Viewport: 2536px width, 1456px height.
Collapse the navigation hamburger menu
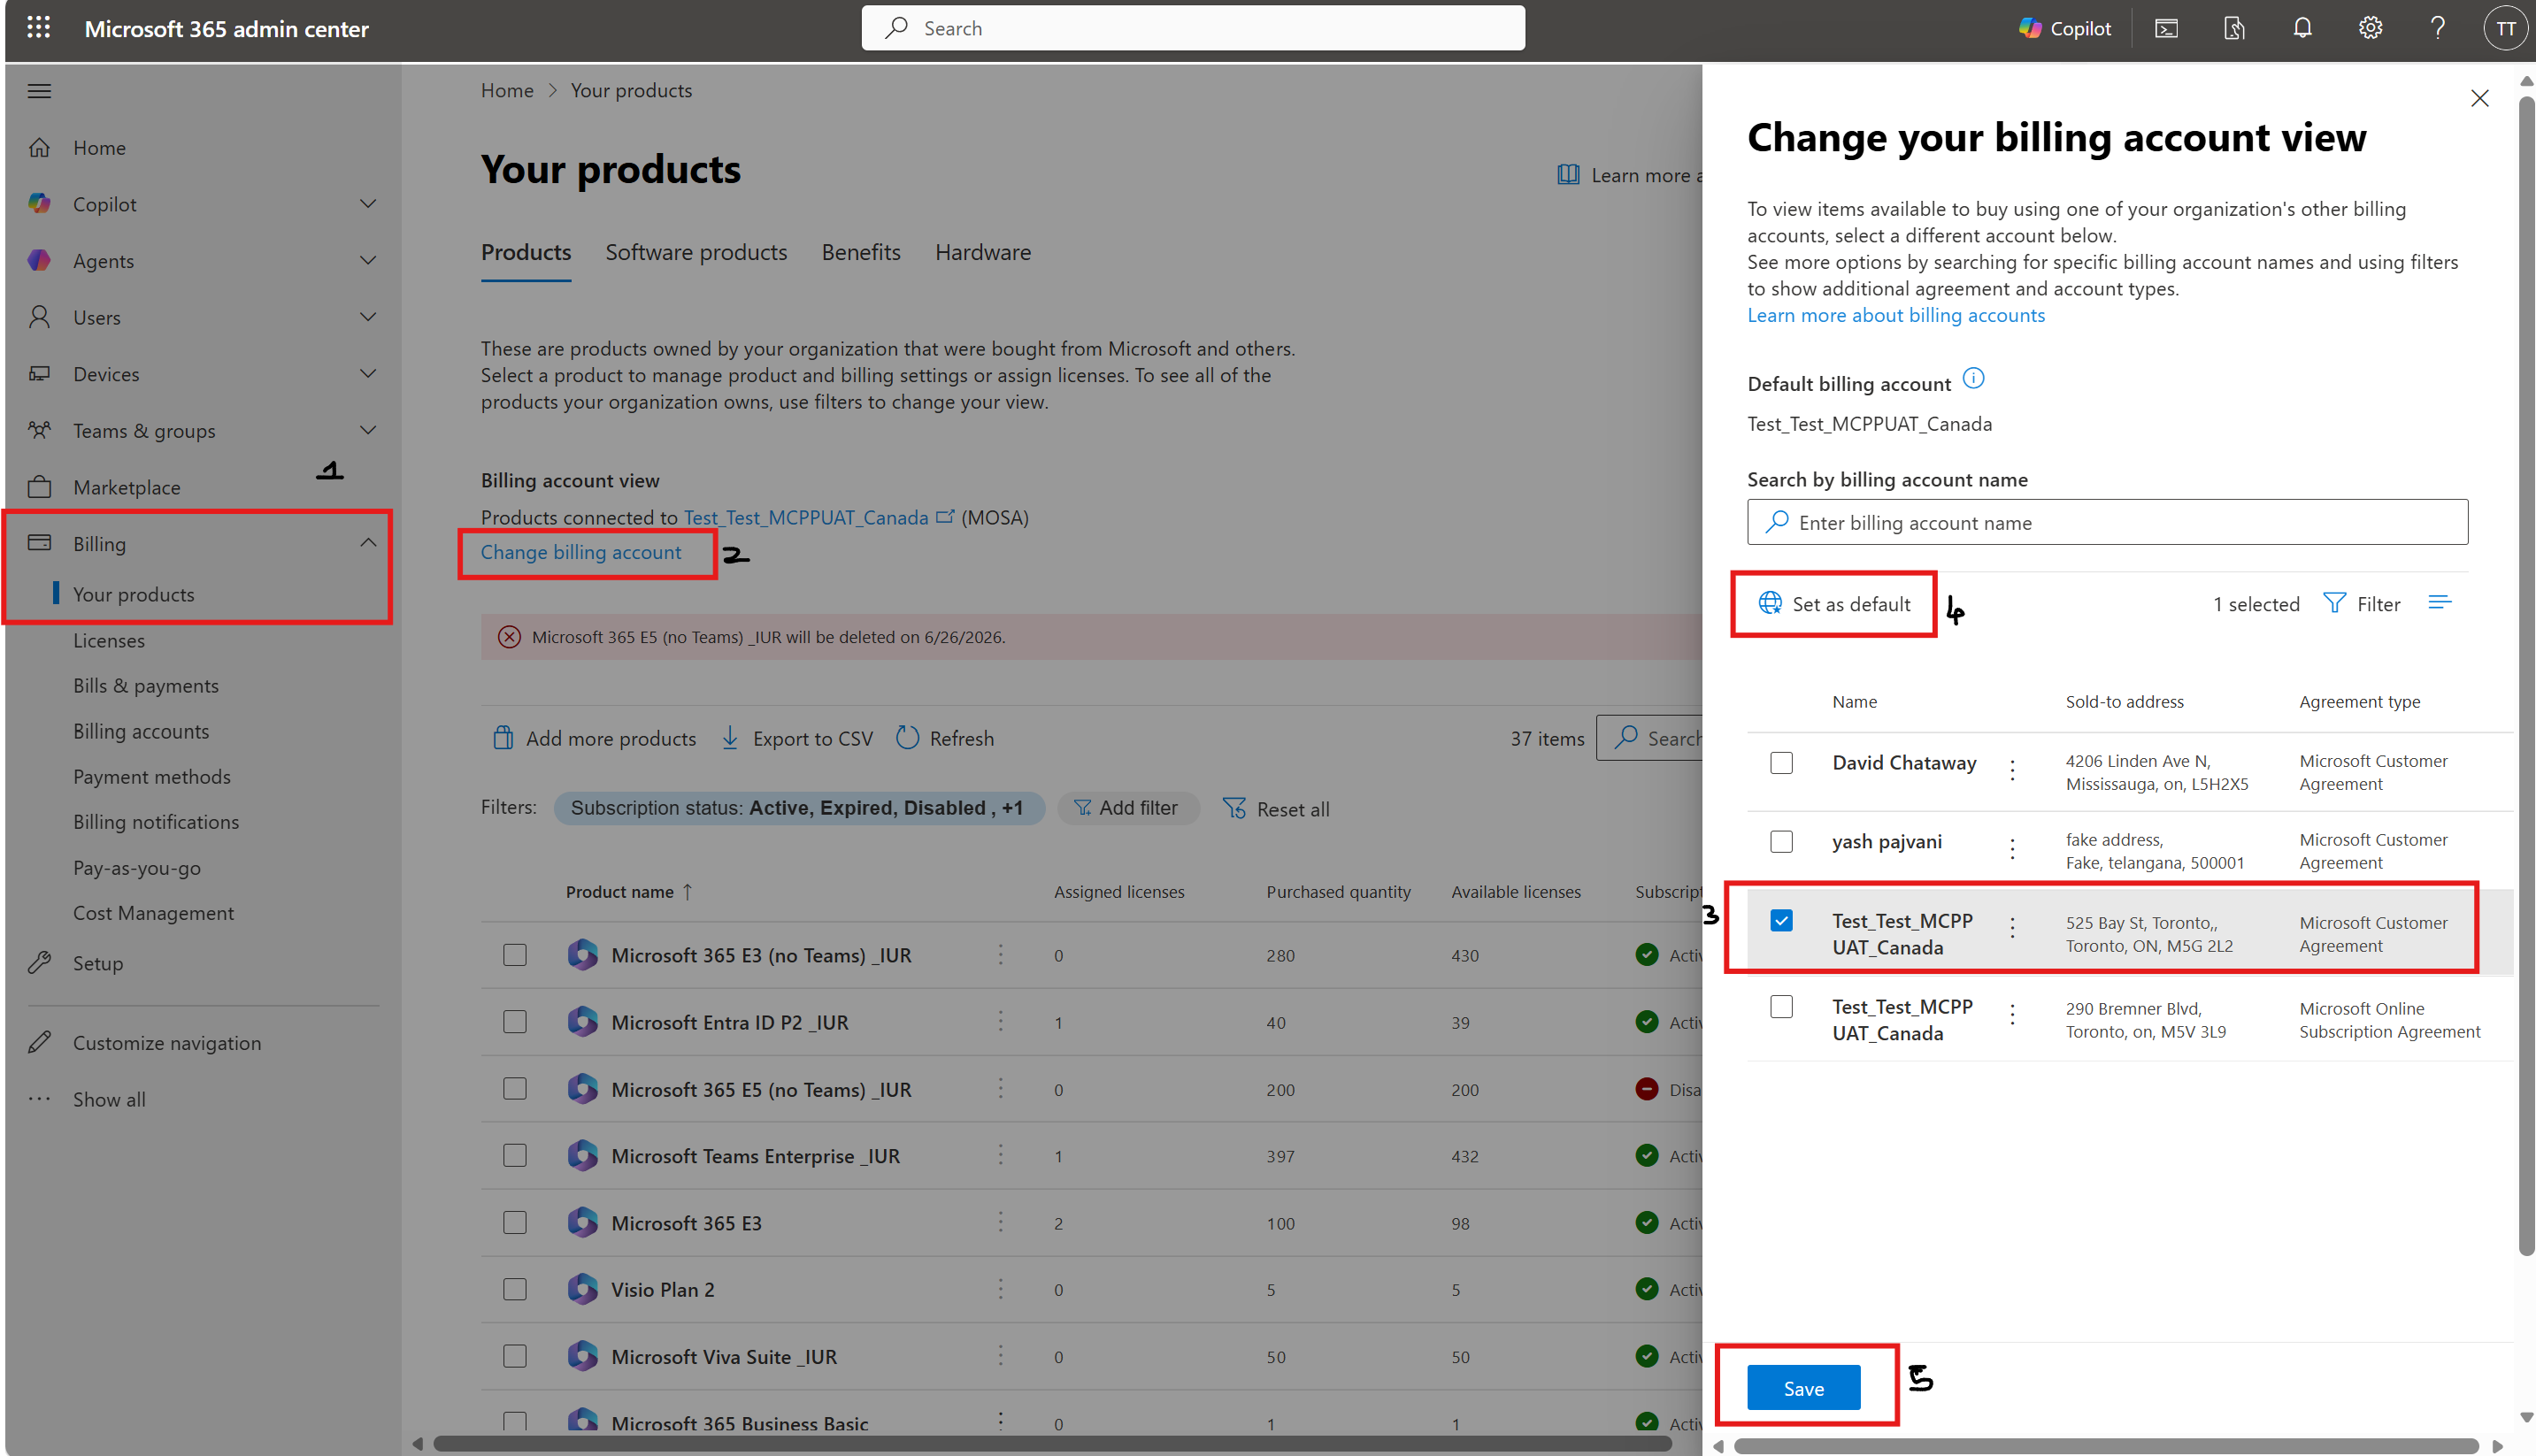(39, 91)
